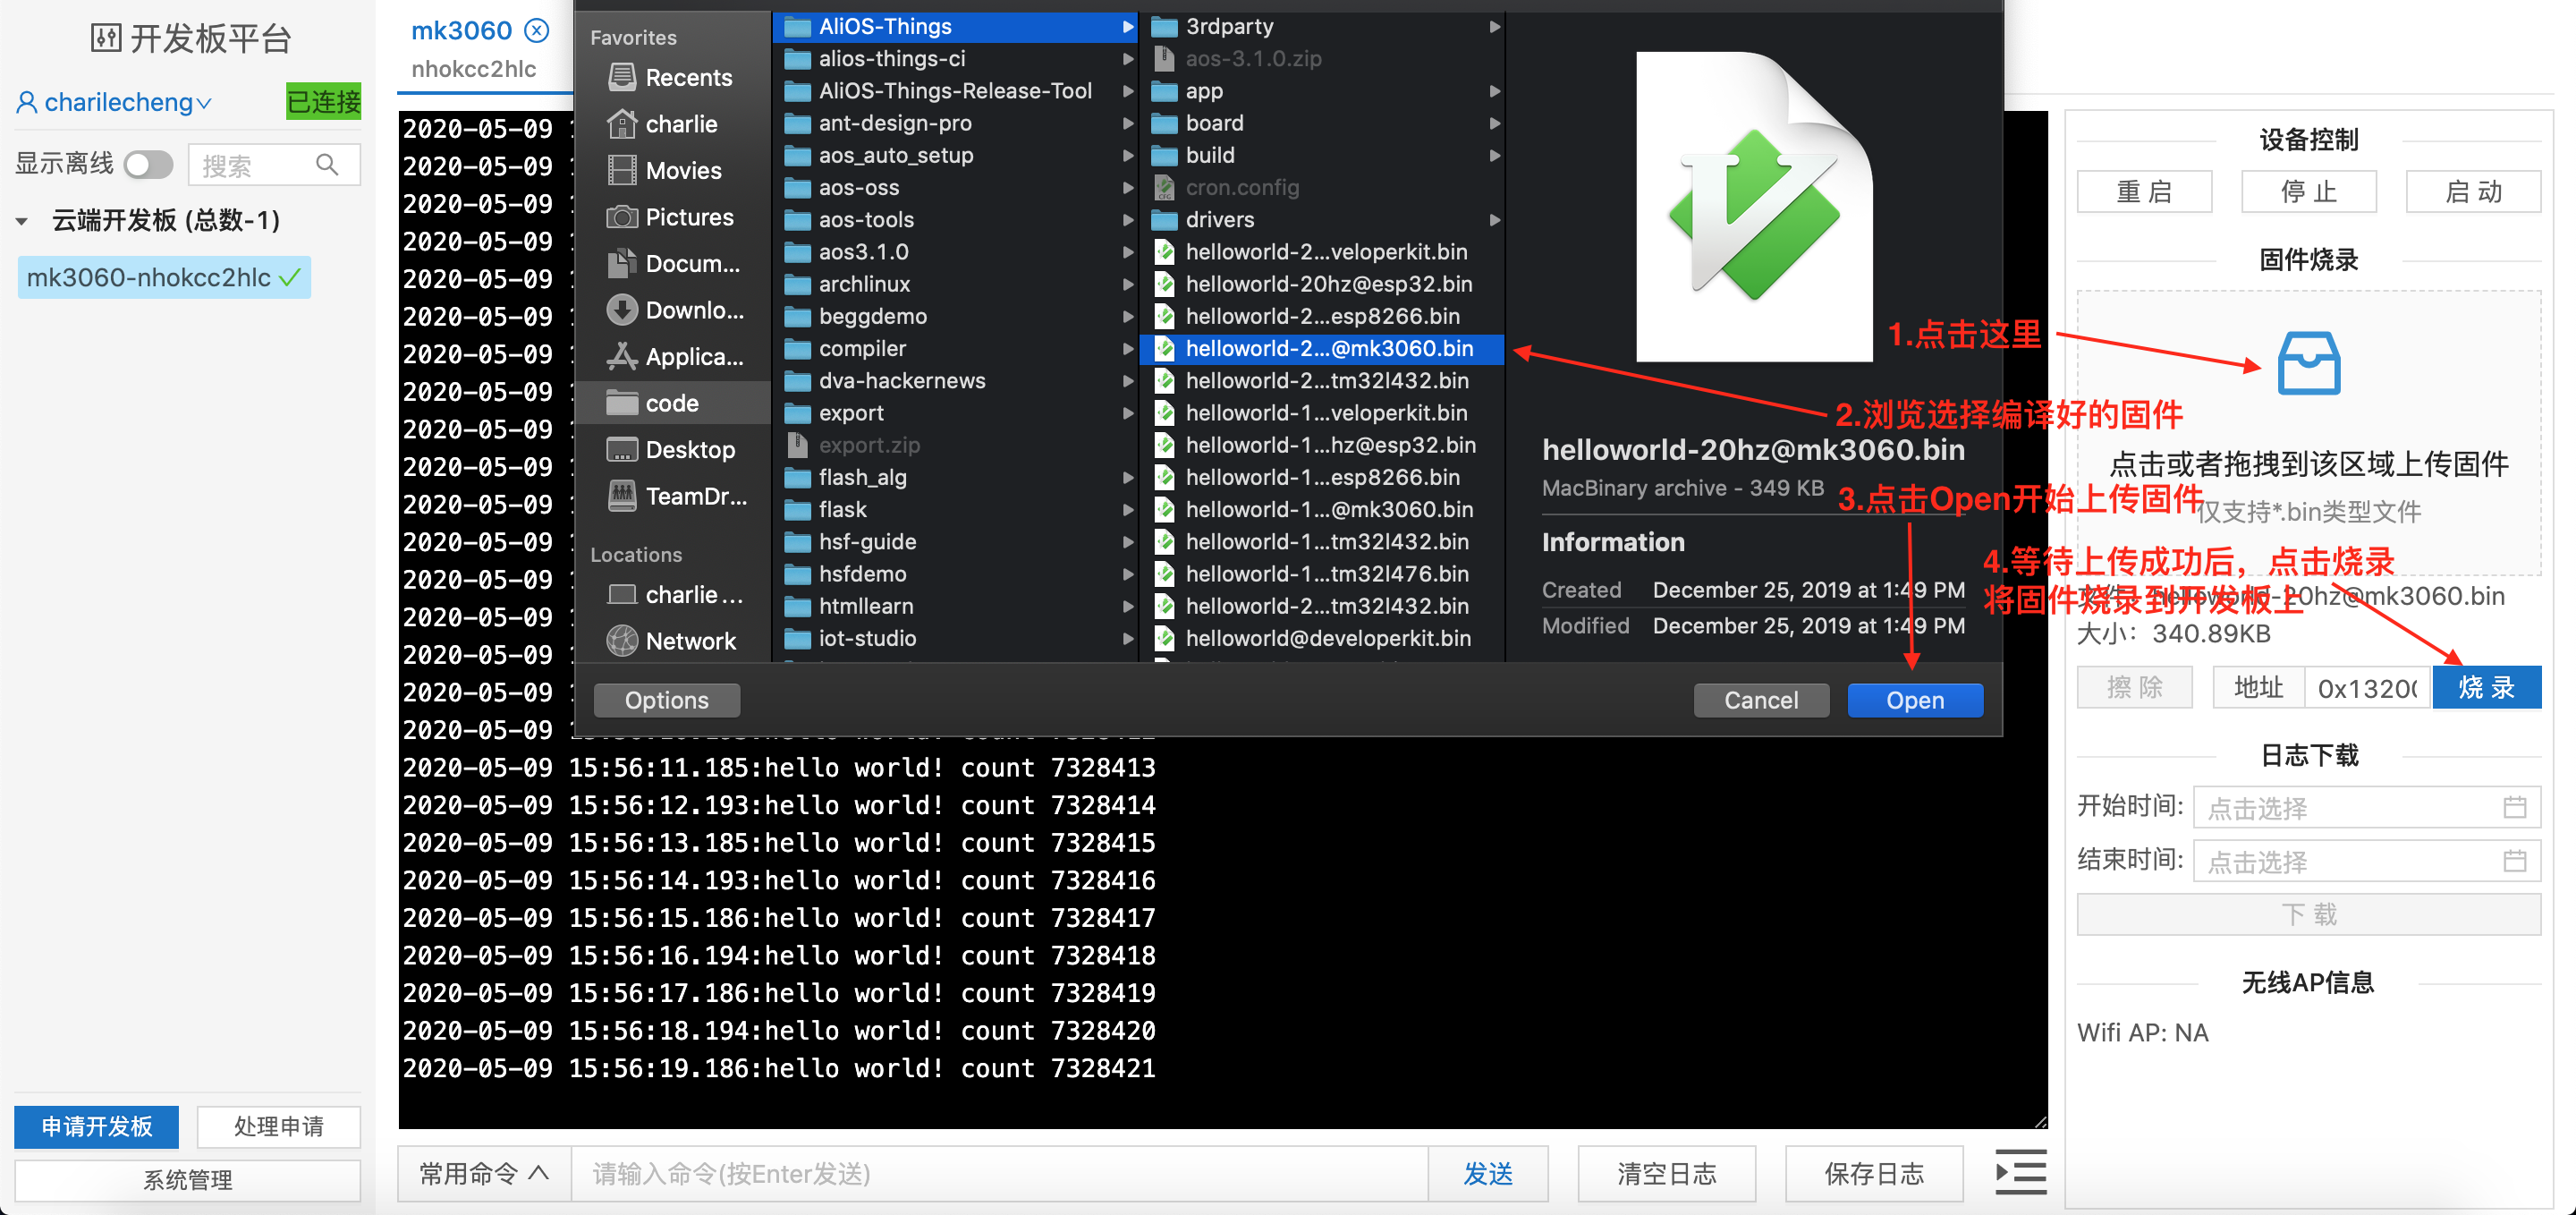Click the 下载 log download button
Screen dimensions: 2576x1215
(2308, 914)
